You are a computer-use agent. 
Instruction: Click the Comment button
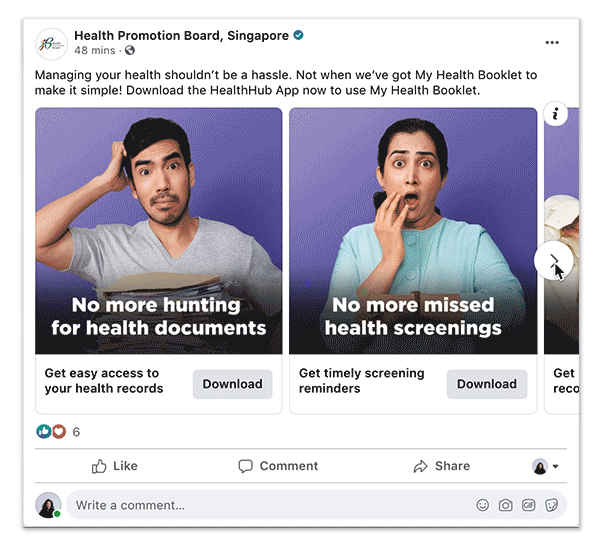278,466
